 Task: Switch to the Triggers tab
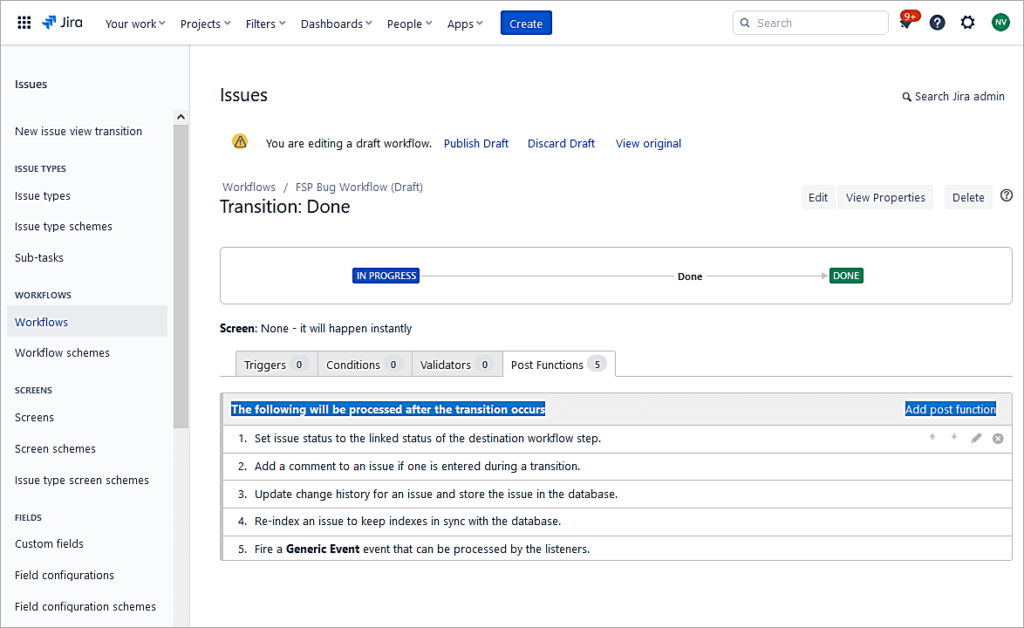275,365
